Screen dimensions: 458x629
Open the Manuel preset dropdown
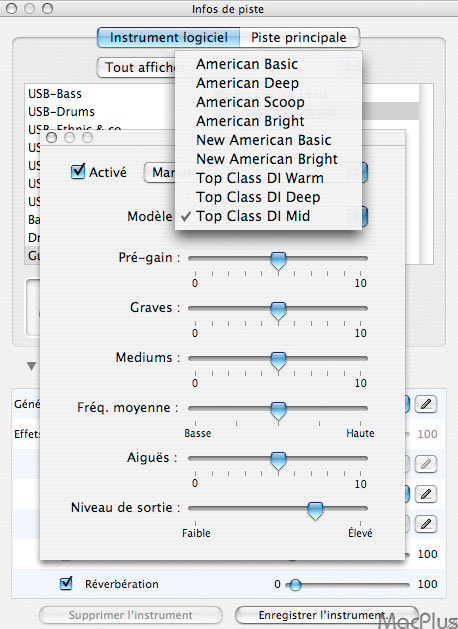160,172
